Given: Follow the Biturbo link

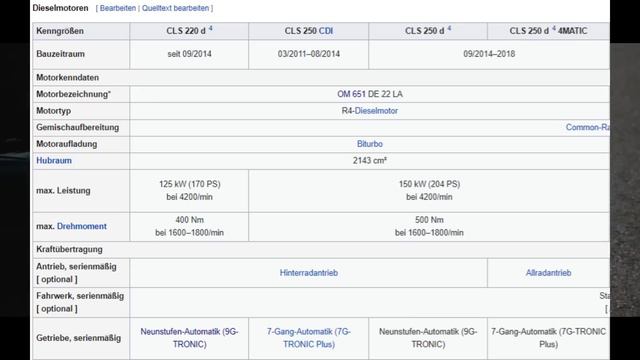Looking at the screenshot, I should coord(370,144).
